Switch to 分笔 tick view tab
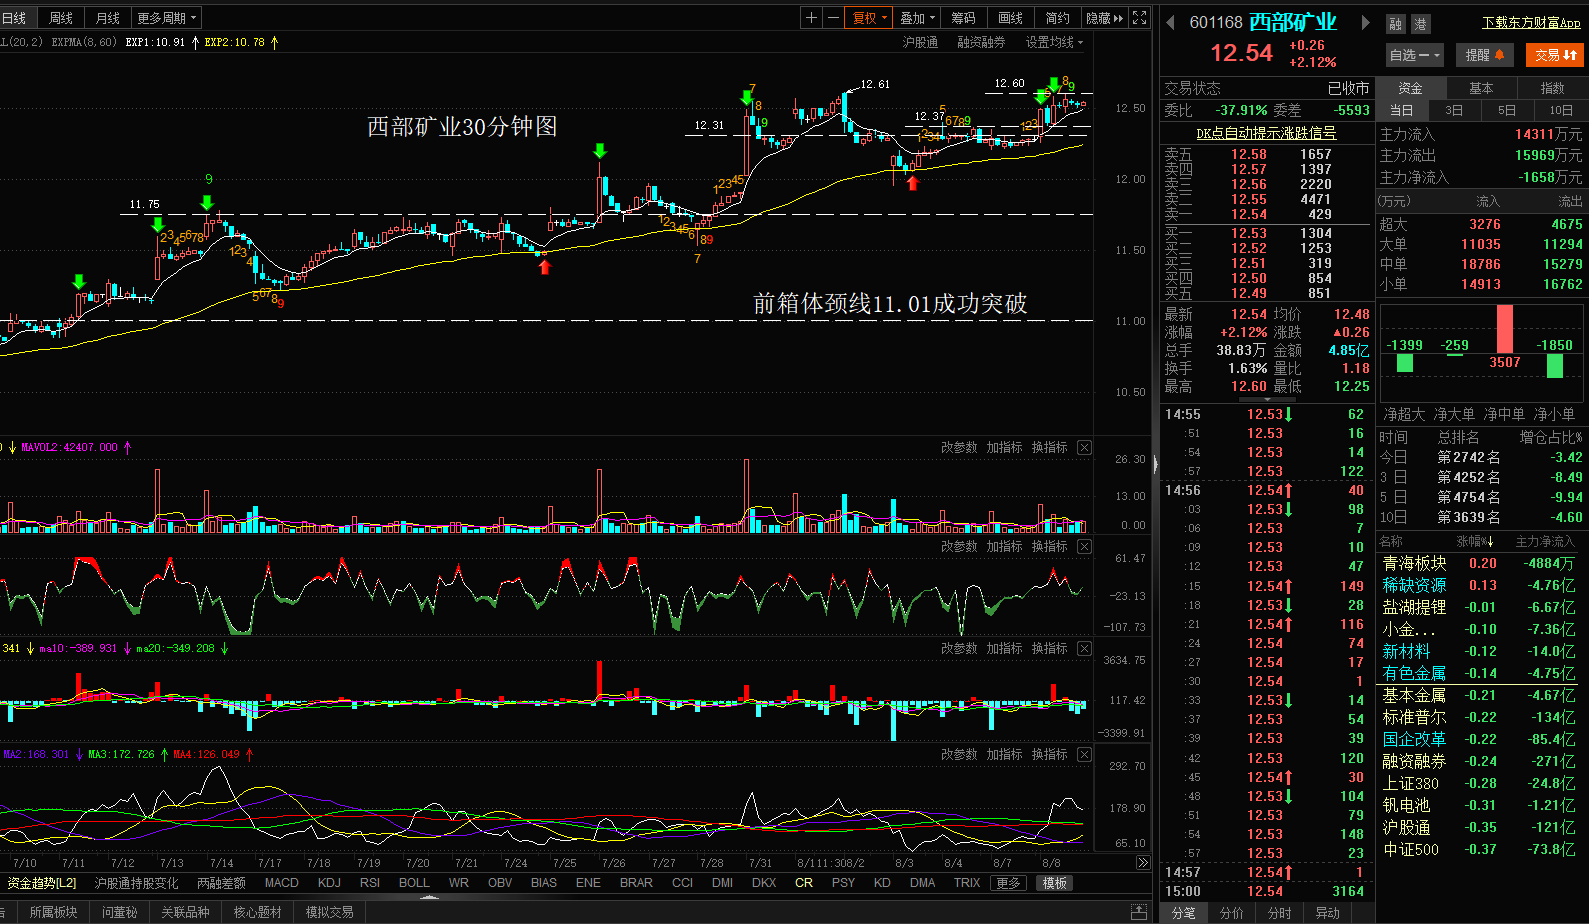 pos(1183,913)
